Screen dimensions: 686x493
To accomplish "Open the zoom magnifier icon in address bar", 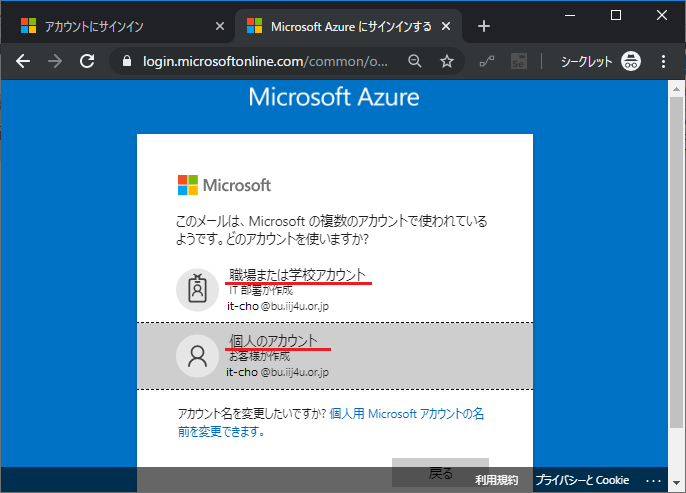I will point(415,61).
